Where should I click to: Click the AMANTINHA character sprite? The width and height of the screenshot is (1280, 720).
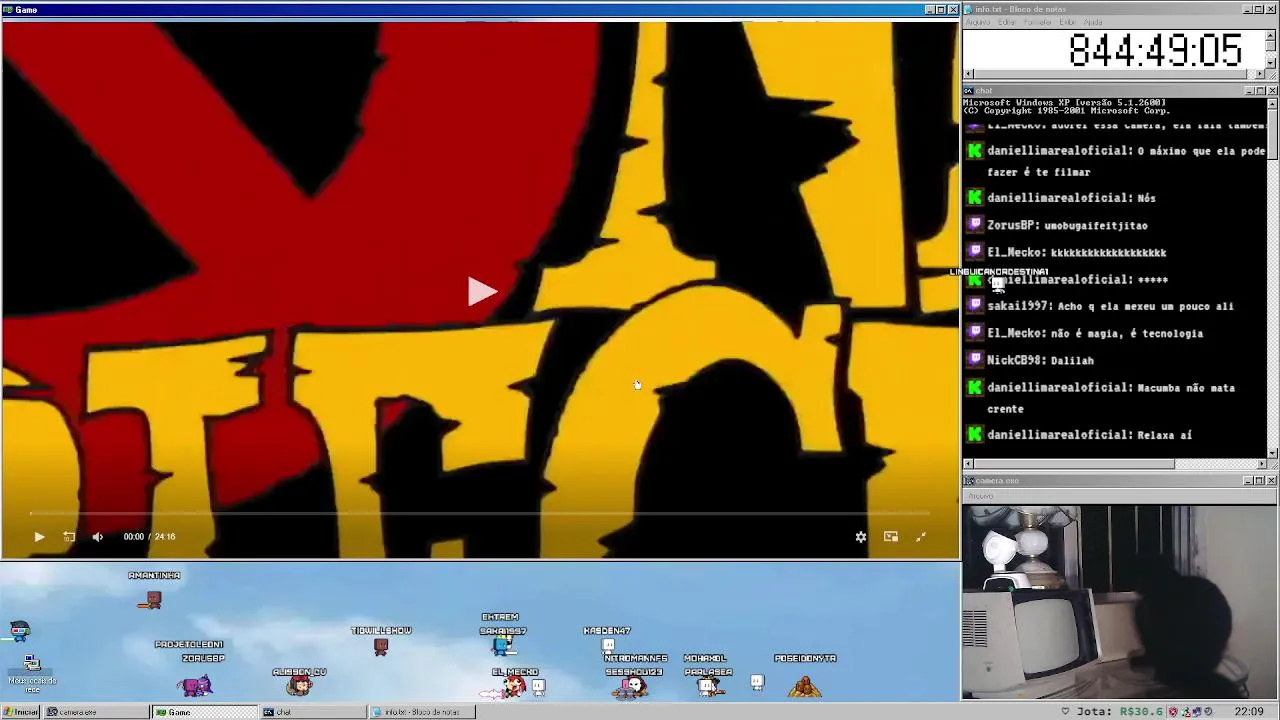(151, 599)
